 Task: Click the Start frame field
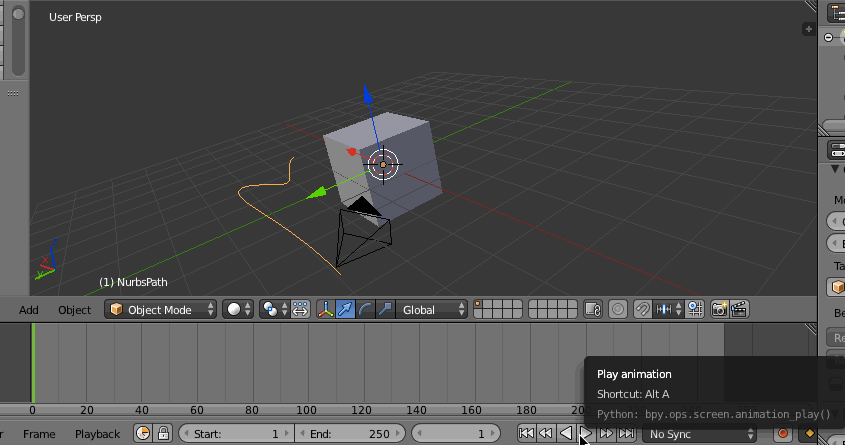[x=237, y=434]
